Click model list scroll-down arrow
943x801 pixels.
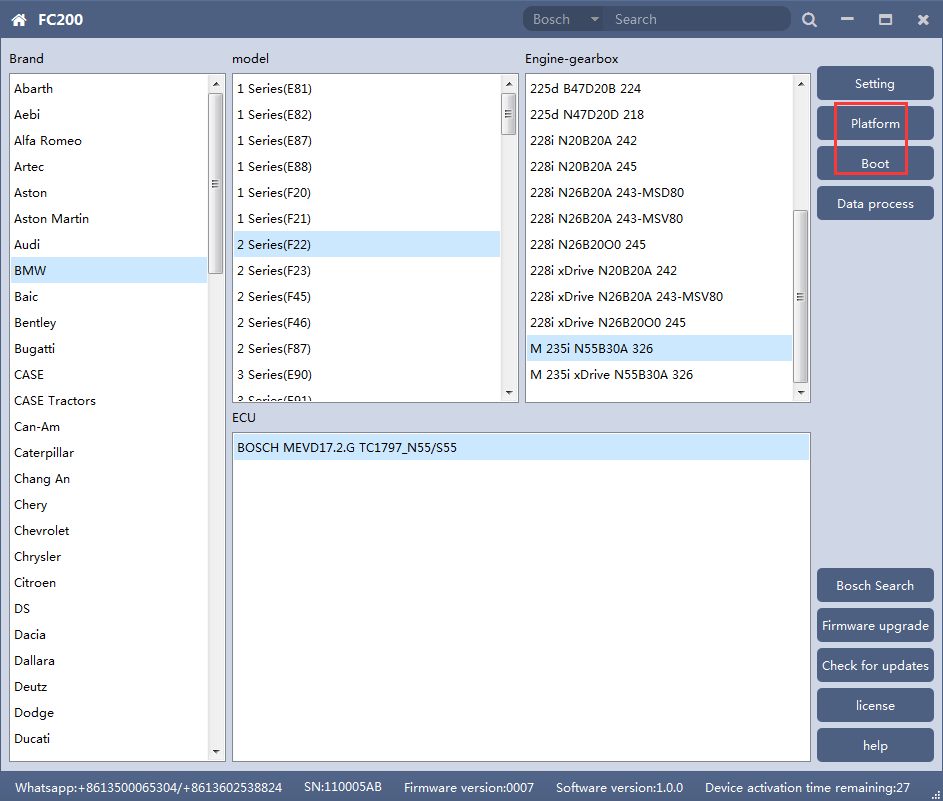point(509,393)
